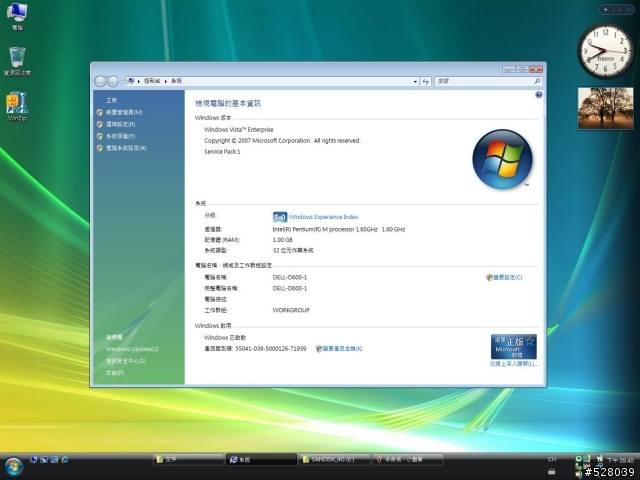Image resolution: width=640 pixels, height=480 pixels.
Task: Click the address bar refresh button
Action: coord(425,81)
